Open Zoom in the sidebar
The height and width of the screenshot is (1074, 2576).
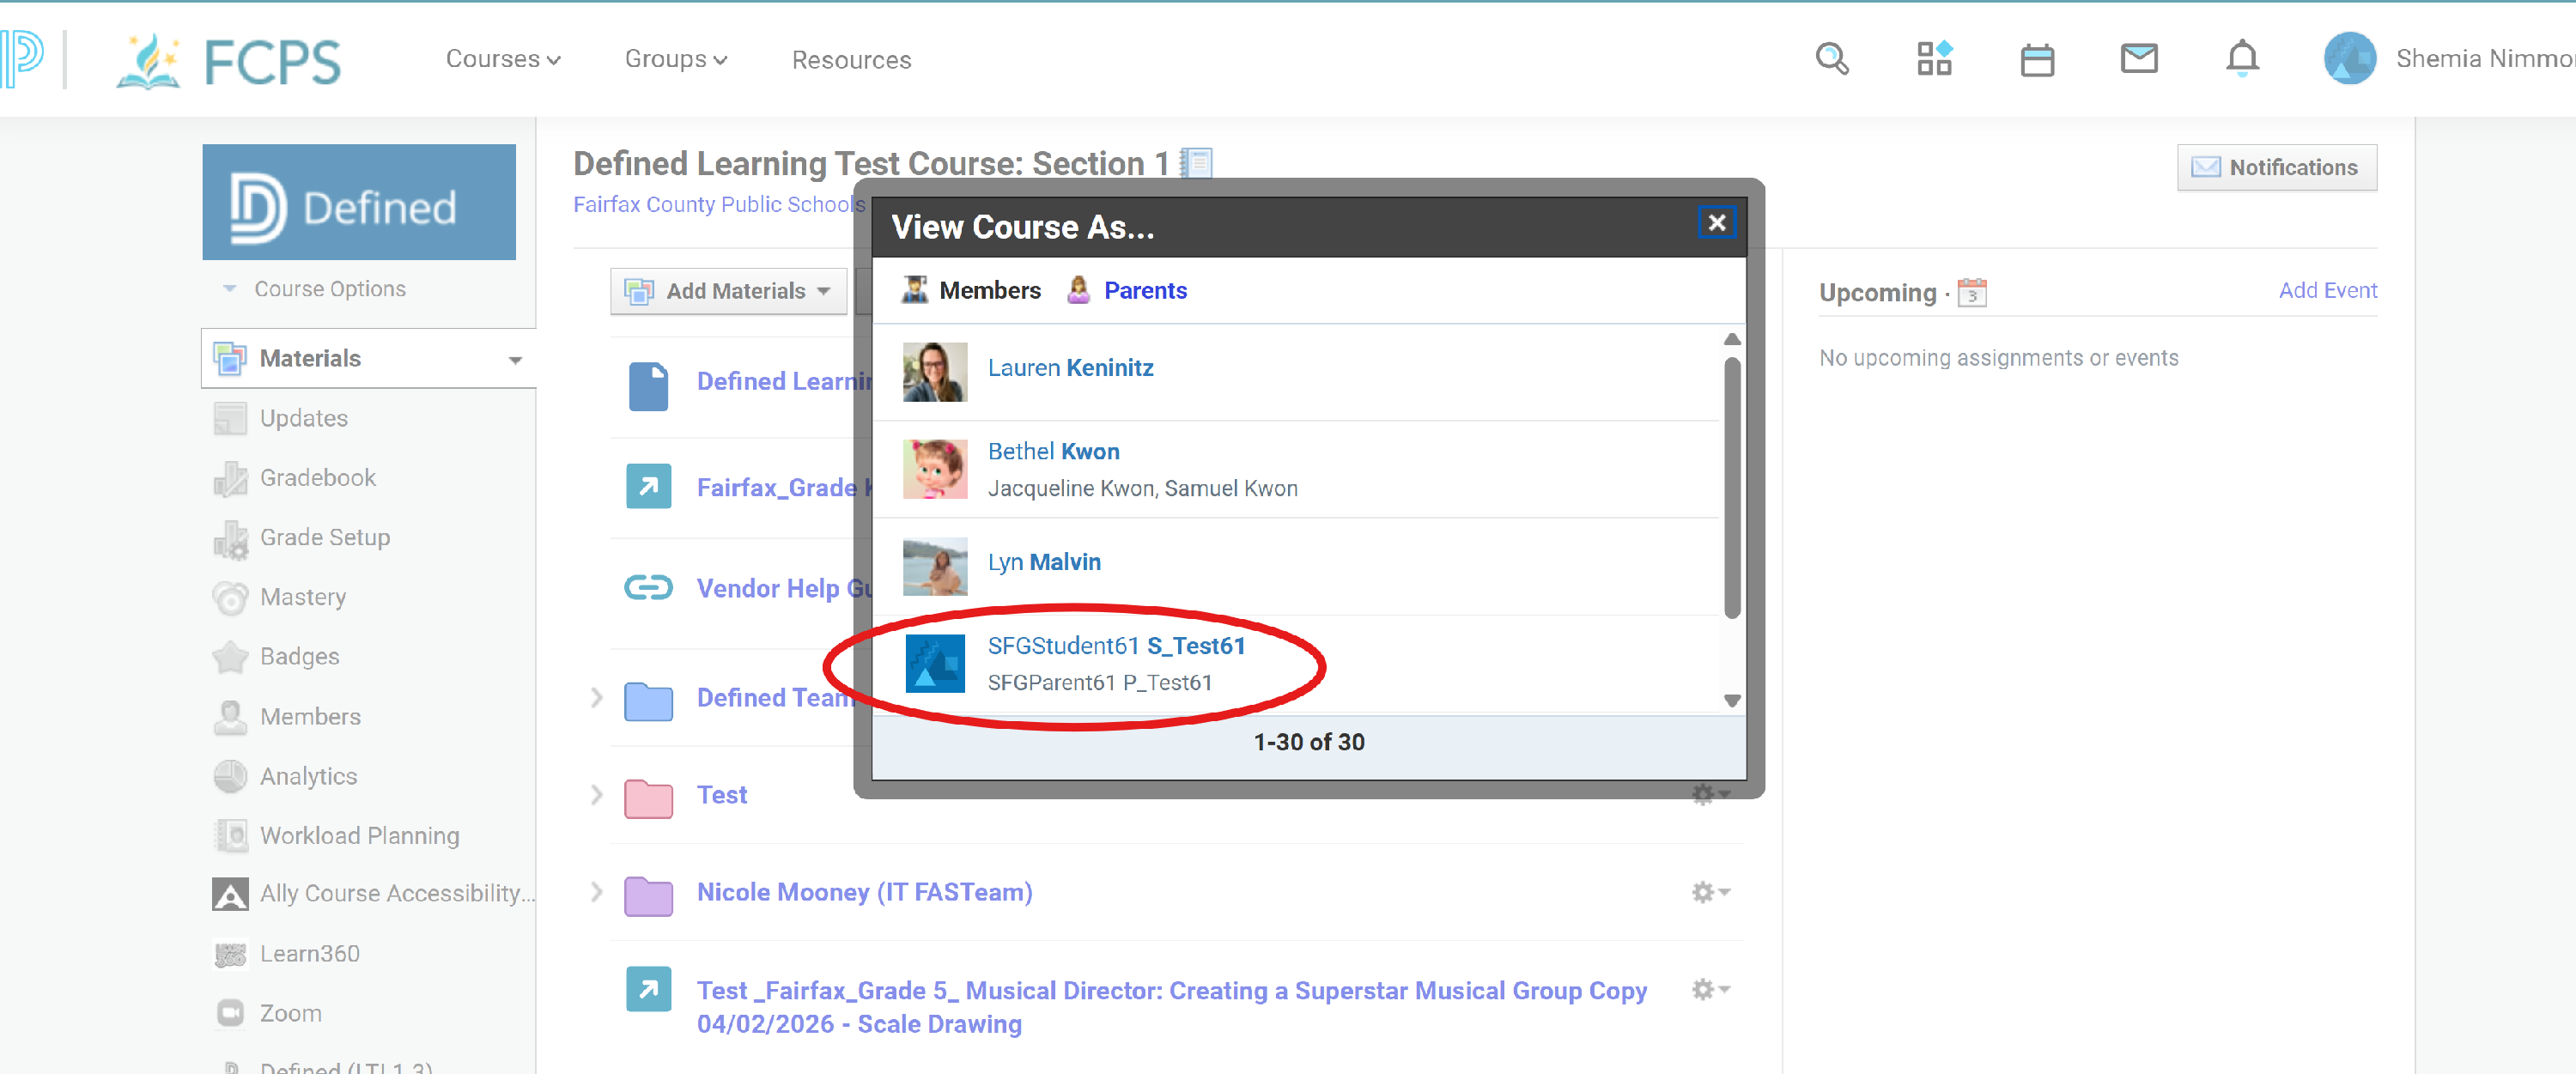(x=290, y=1013)
